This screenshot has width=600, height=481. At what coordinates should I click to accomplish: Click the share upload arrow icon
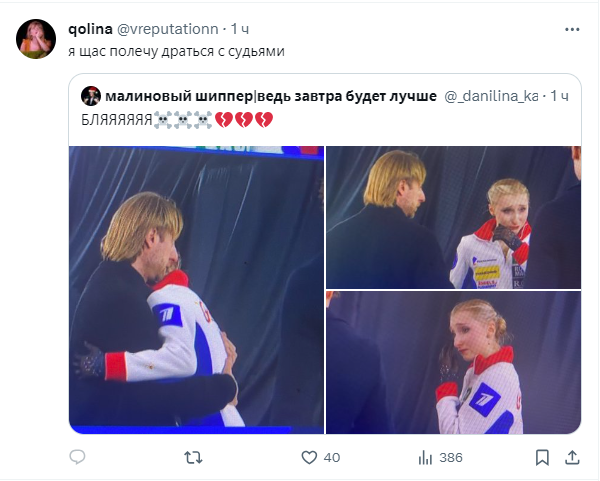pyautogui.click(x=573, y=457)
